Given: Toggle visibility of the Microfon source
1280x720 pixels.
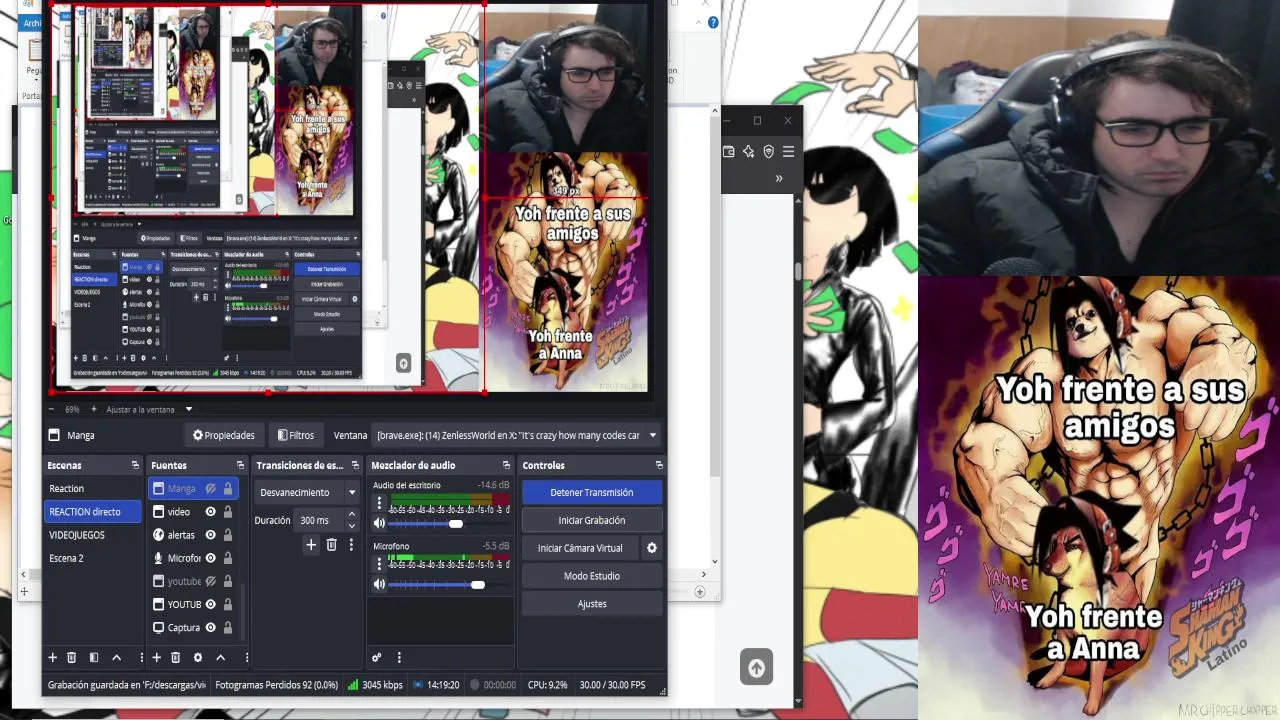Looking at the screenshot, I should click(x=211, y=558).
